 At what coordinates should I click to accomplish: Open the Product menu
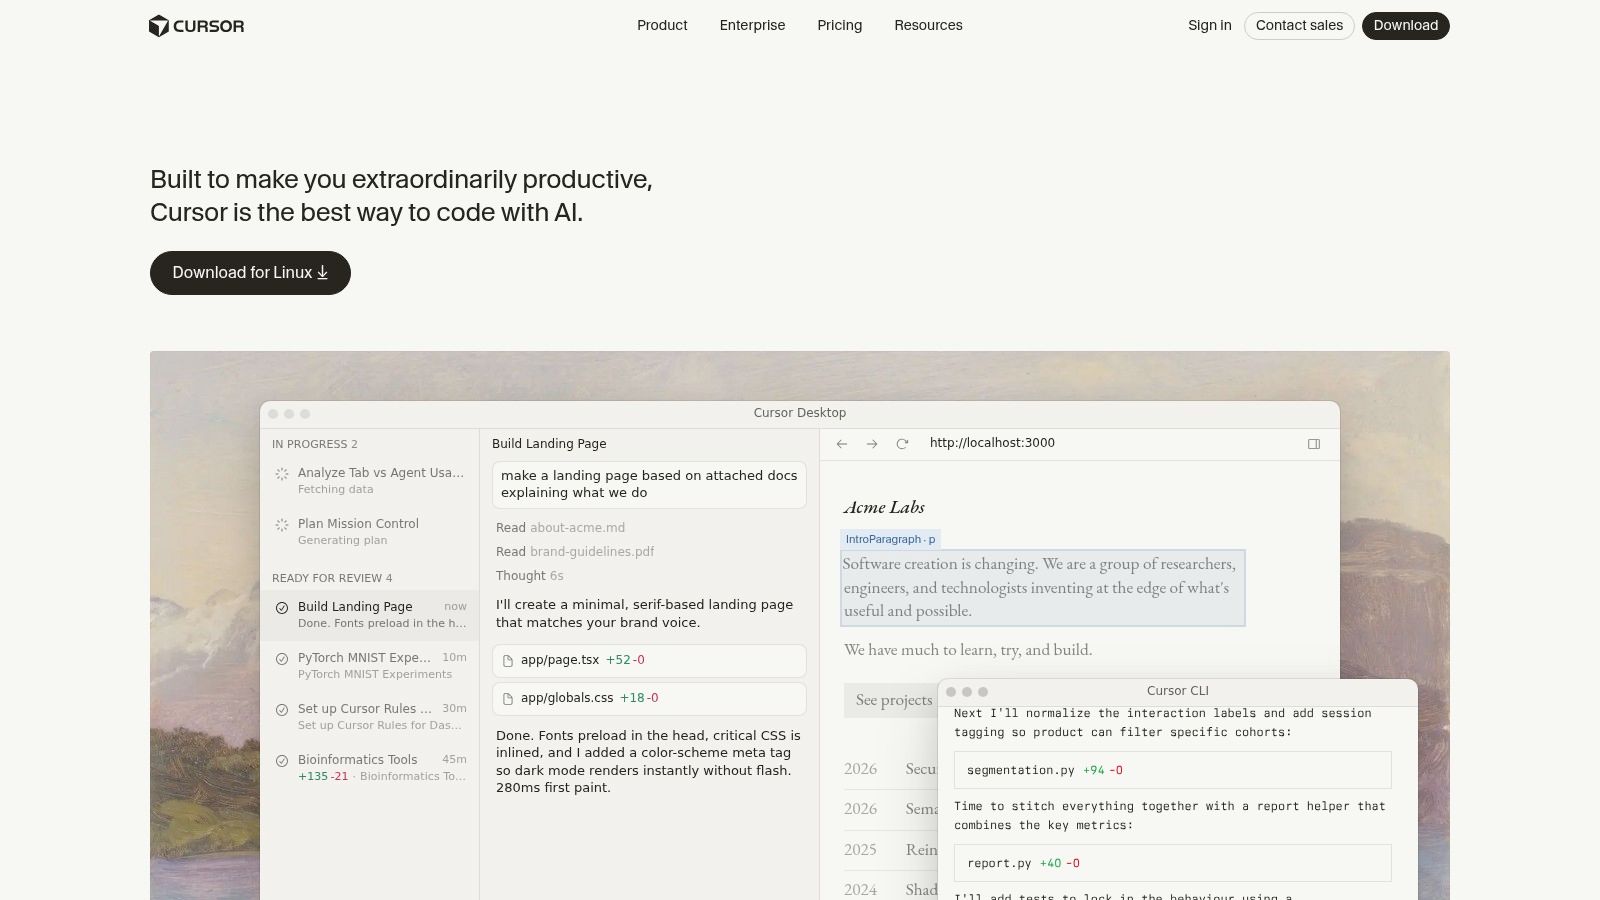[x=662, y=26]
